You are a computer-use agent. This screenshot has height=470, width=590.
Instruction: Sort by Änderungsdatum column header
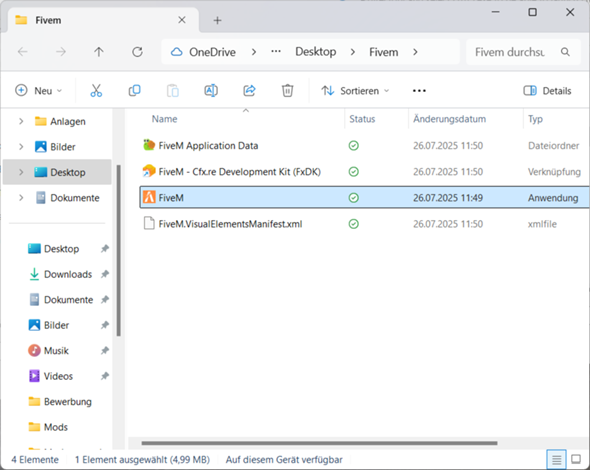point(450,119)
